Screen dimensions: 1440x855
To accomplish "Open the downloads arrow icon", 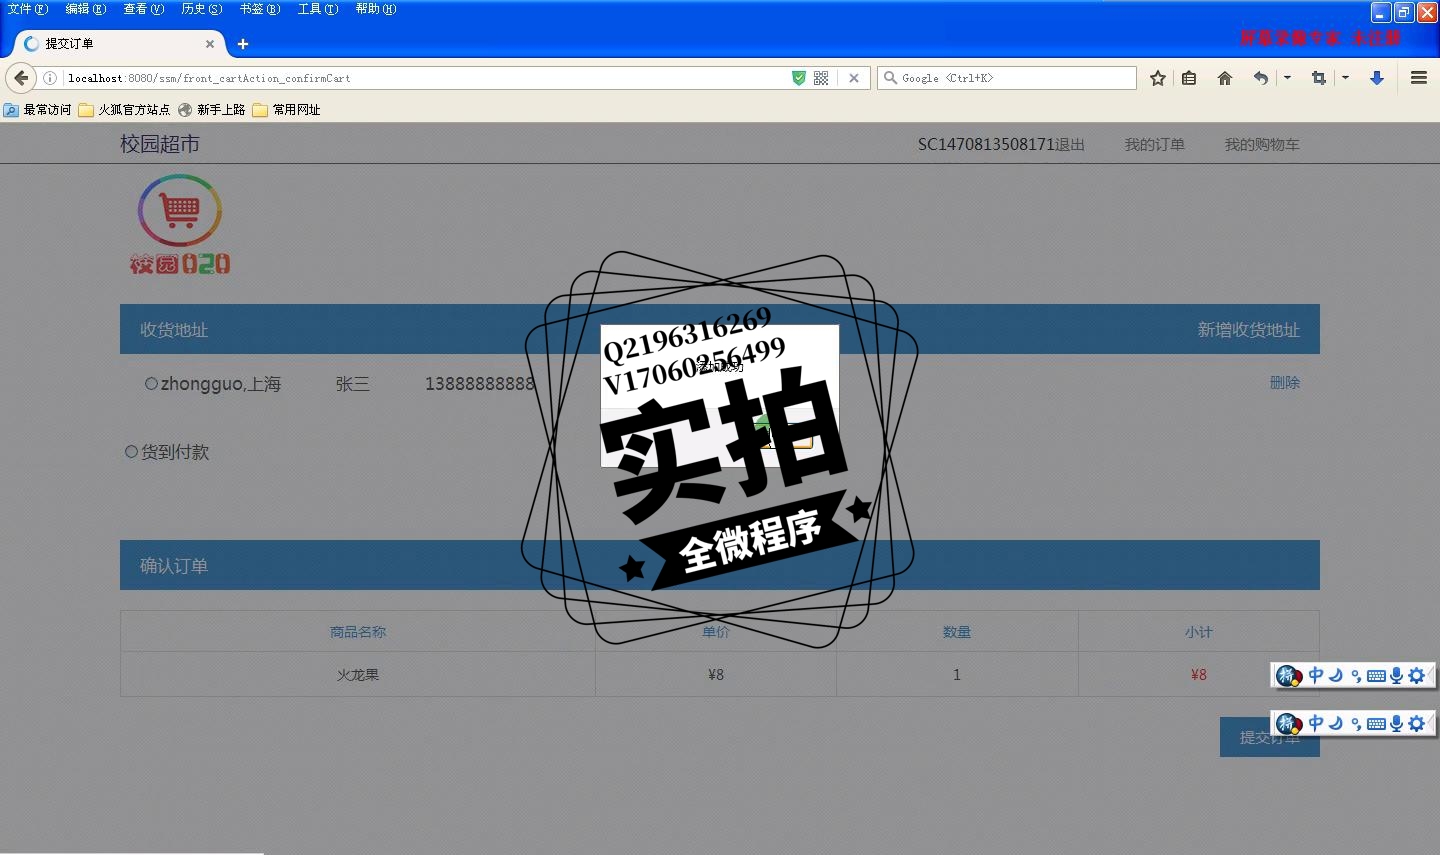I will point(1377,78).
